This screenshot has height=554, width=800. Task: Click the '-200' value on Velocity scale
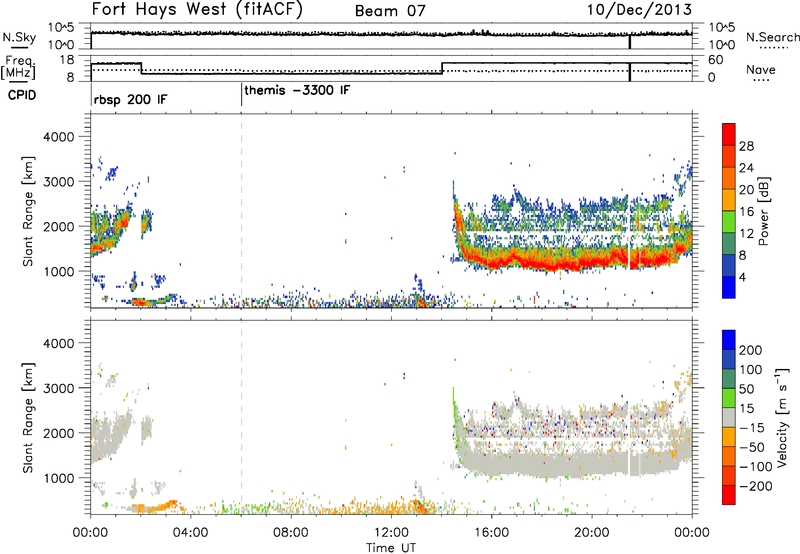tap(755, 486)
